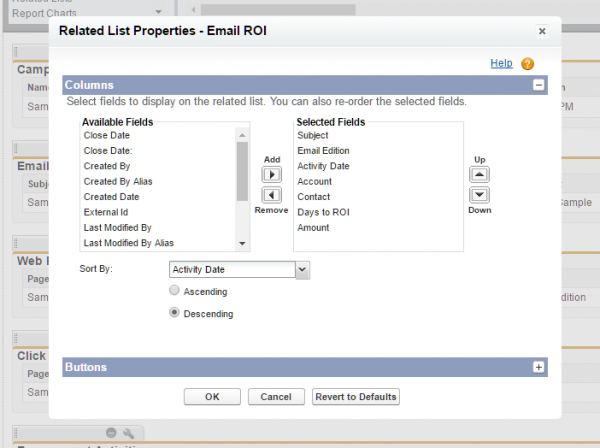Open the Help link
600x448 pixels.
[x=501, y=63]
